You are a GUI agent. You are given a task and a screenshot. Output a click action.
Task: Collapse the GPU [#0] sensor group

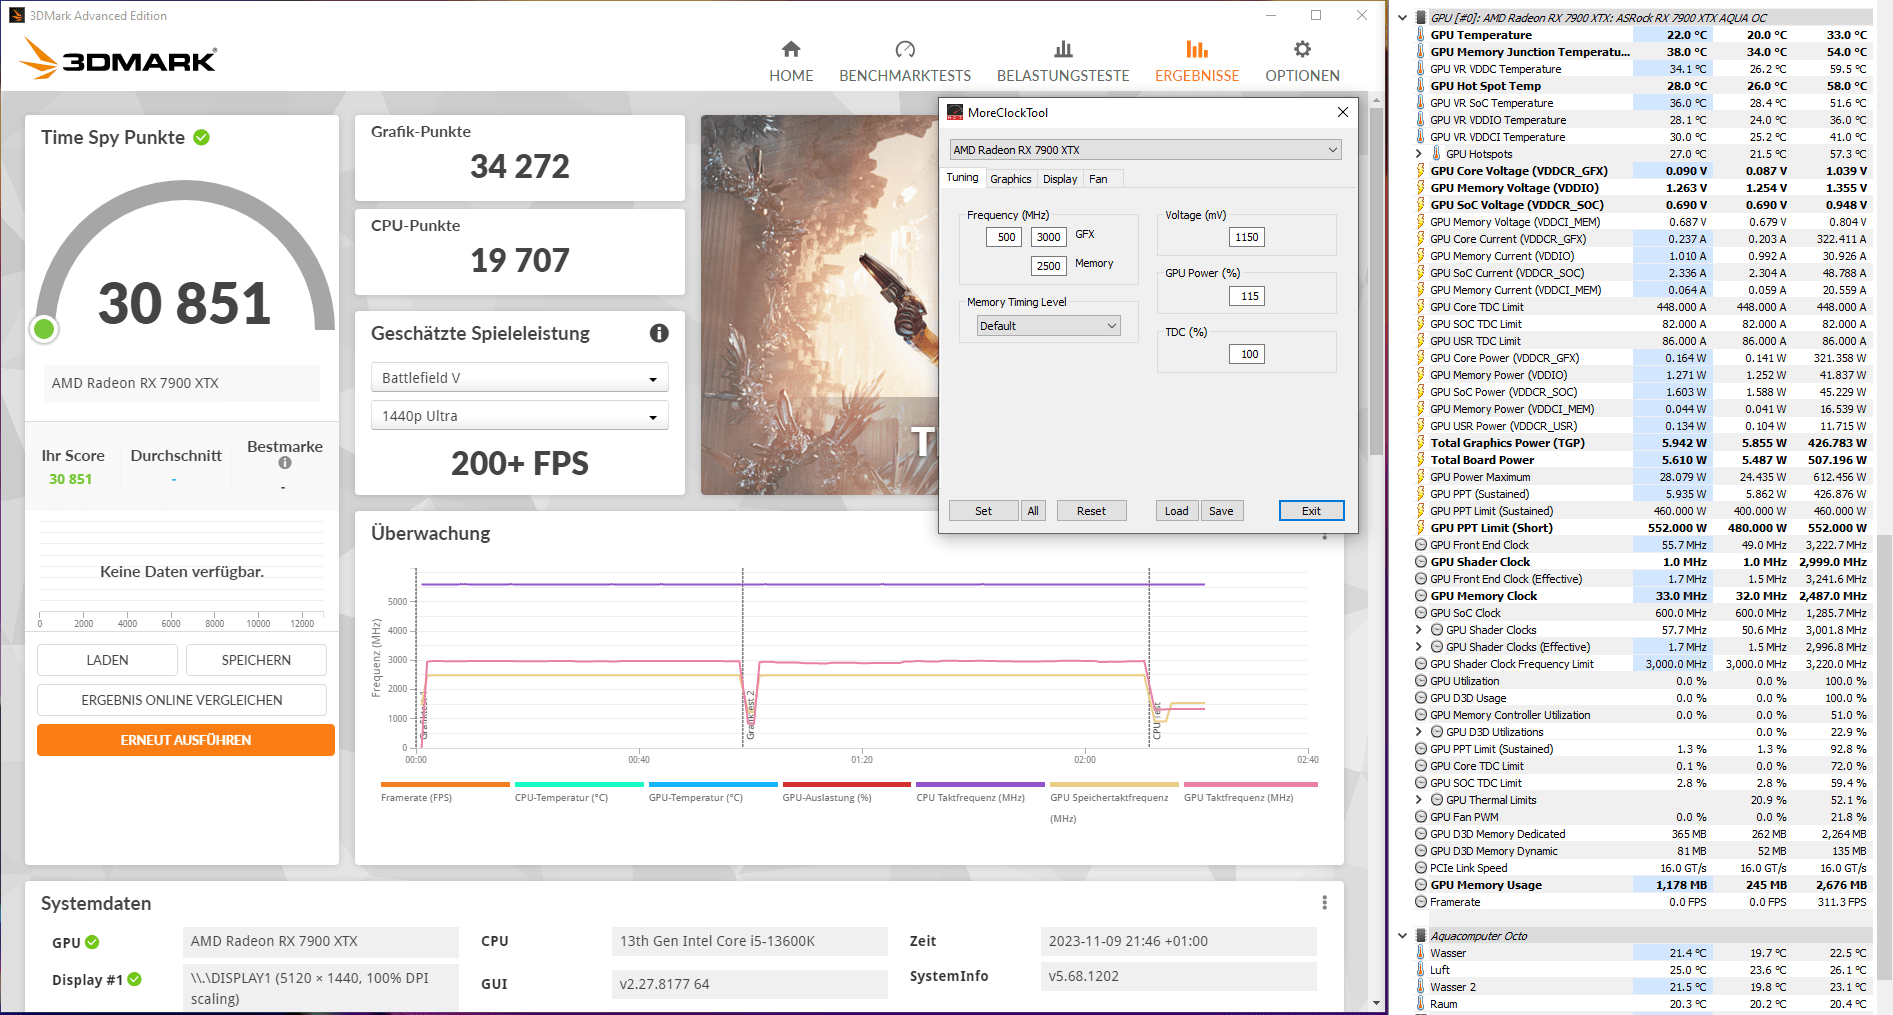click(x=1402, y=17)
